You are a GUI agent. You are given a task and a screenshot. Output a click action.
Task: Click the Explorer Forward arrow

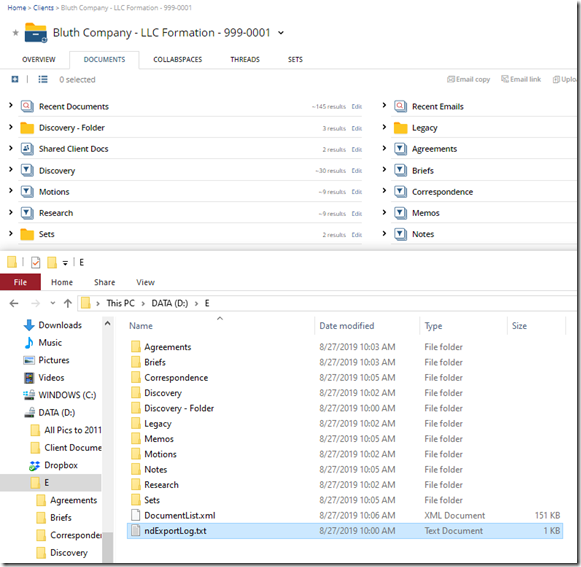(35, 304)
